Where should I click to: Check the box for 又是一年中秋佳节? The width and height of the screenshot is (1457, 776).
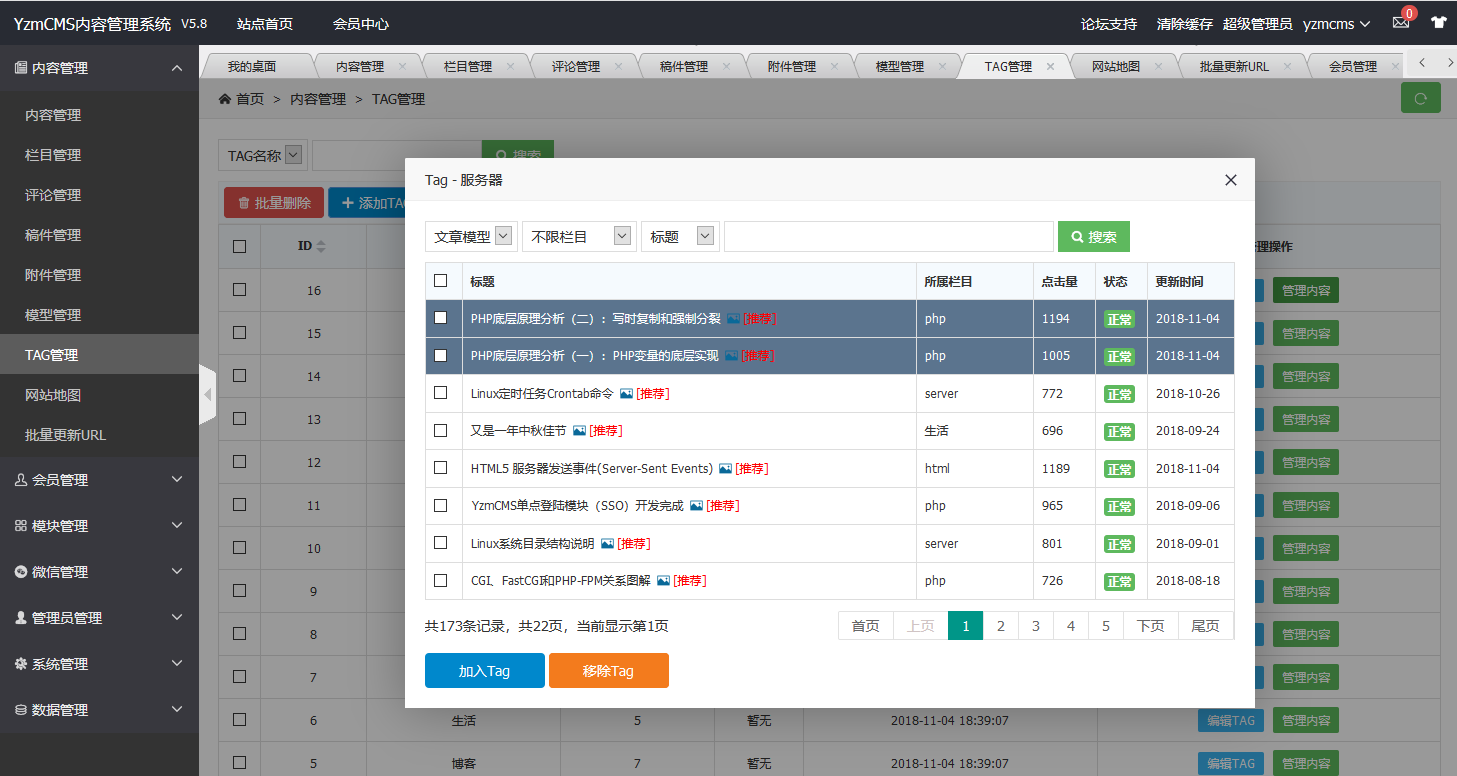[x=440, y=431]
